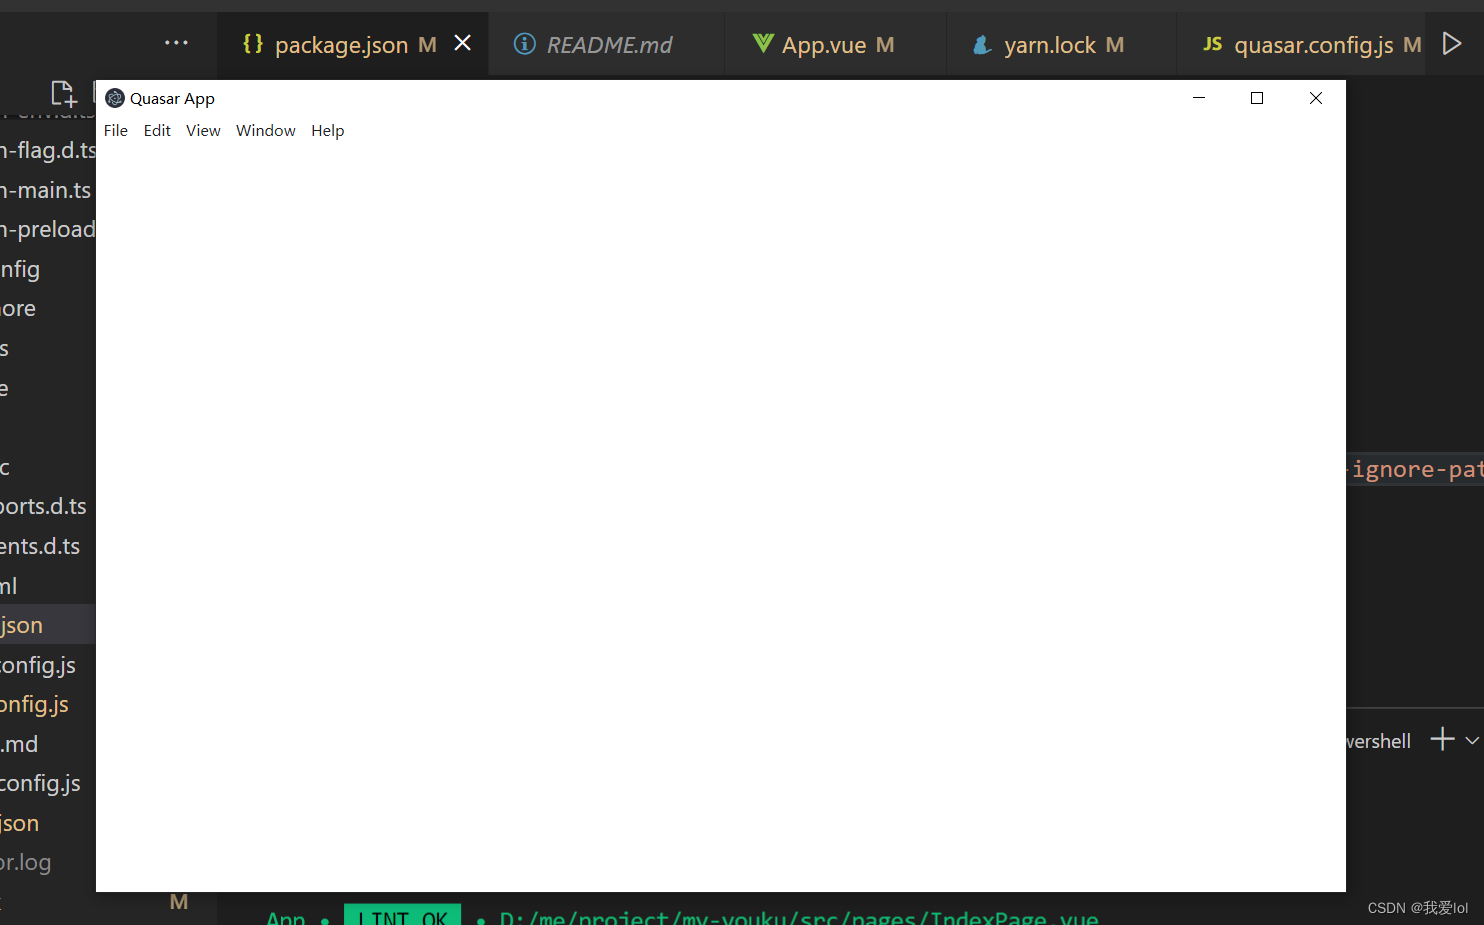1484x925 pixels.
Task: Open the Help menu in the Quasar App
Action: (327, 130)
